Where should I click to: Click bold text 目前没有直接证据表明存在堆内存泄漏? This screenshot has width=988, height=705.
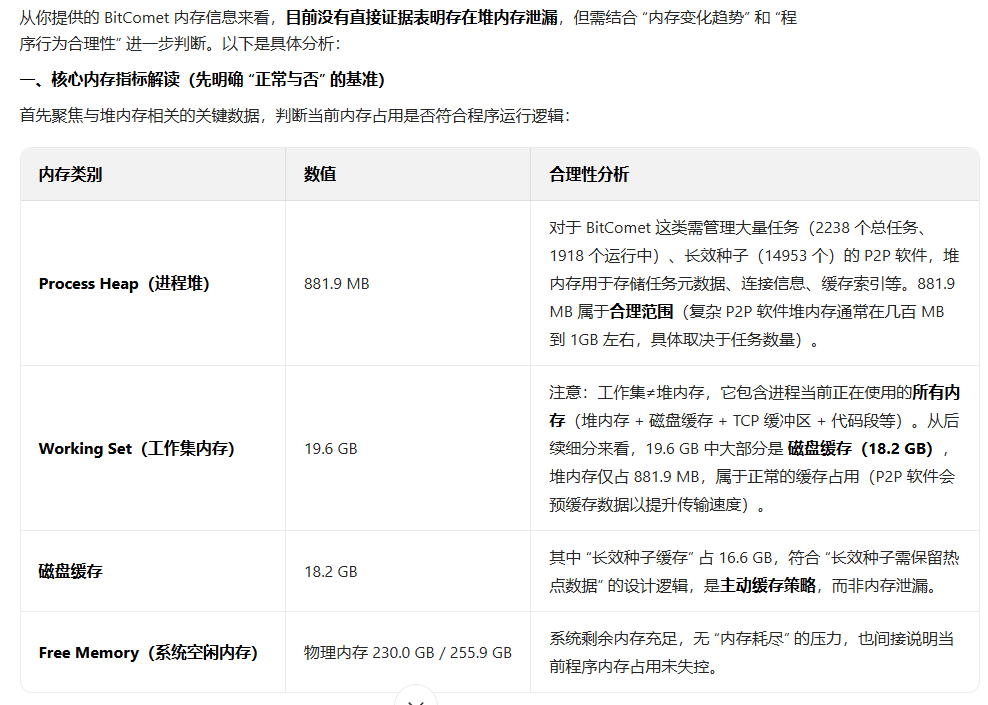pos(421,18)
